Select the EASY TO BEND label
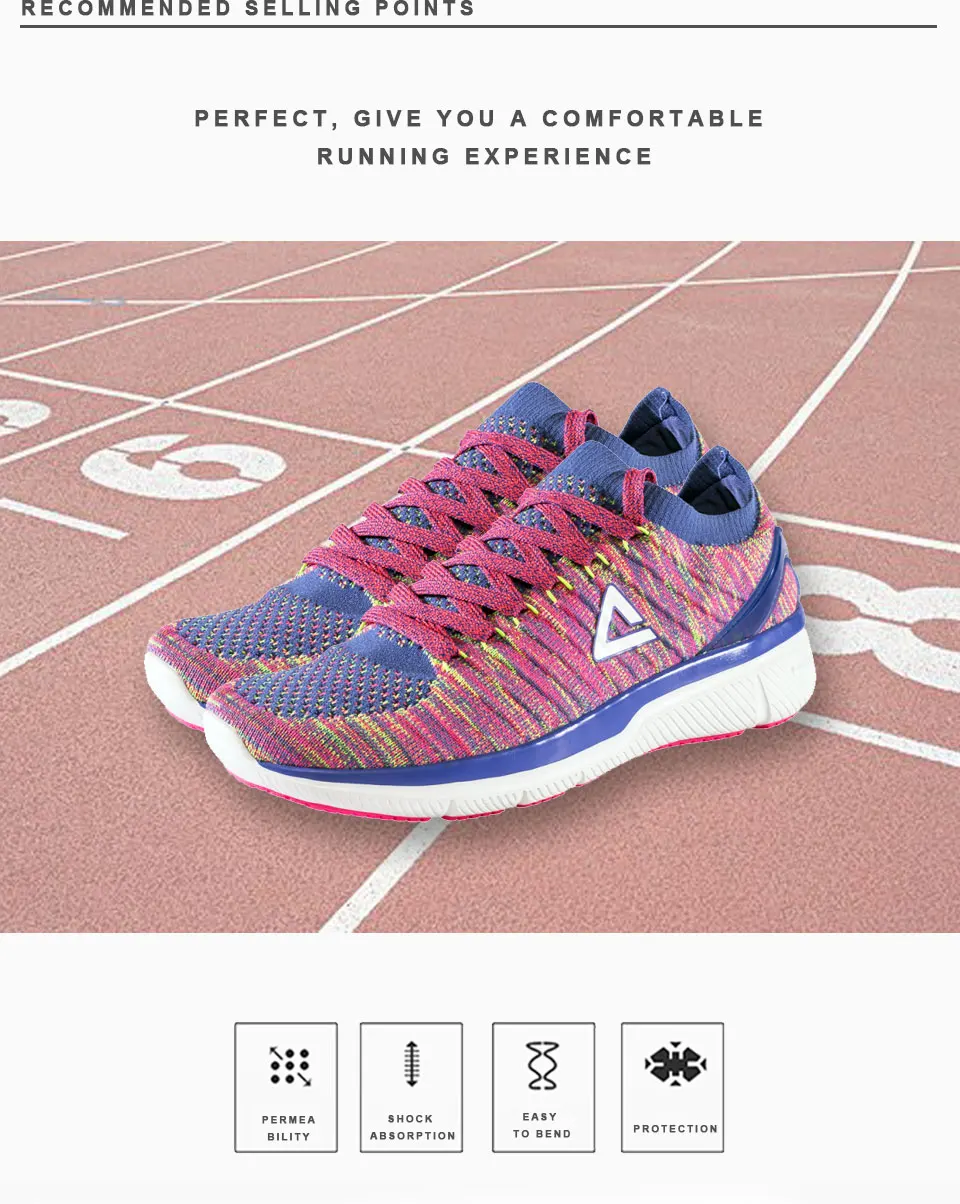 click(x=542, y=1125)
